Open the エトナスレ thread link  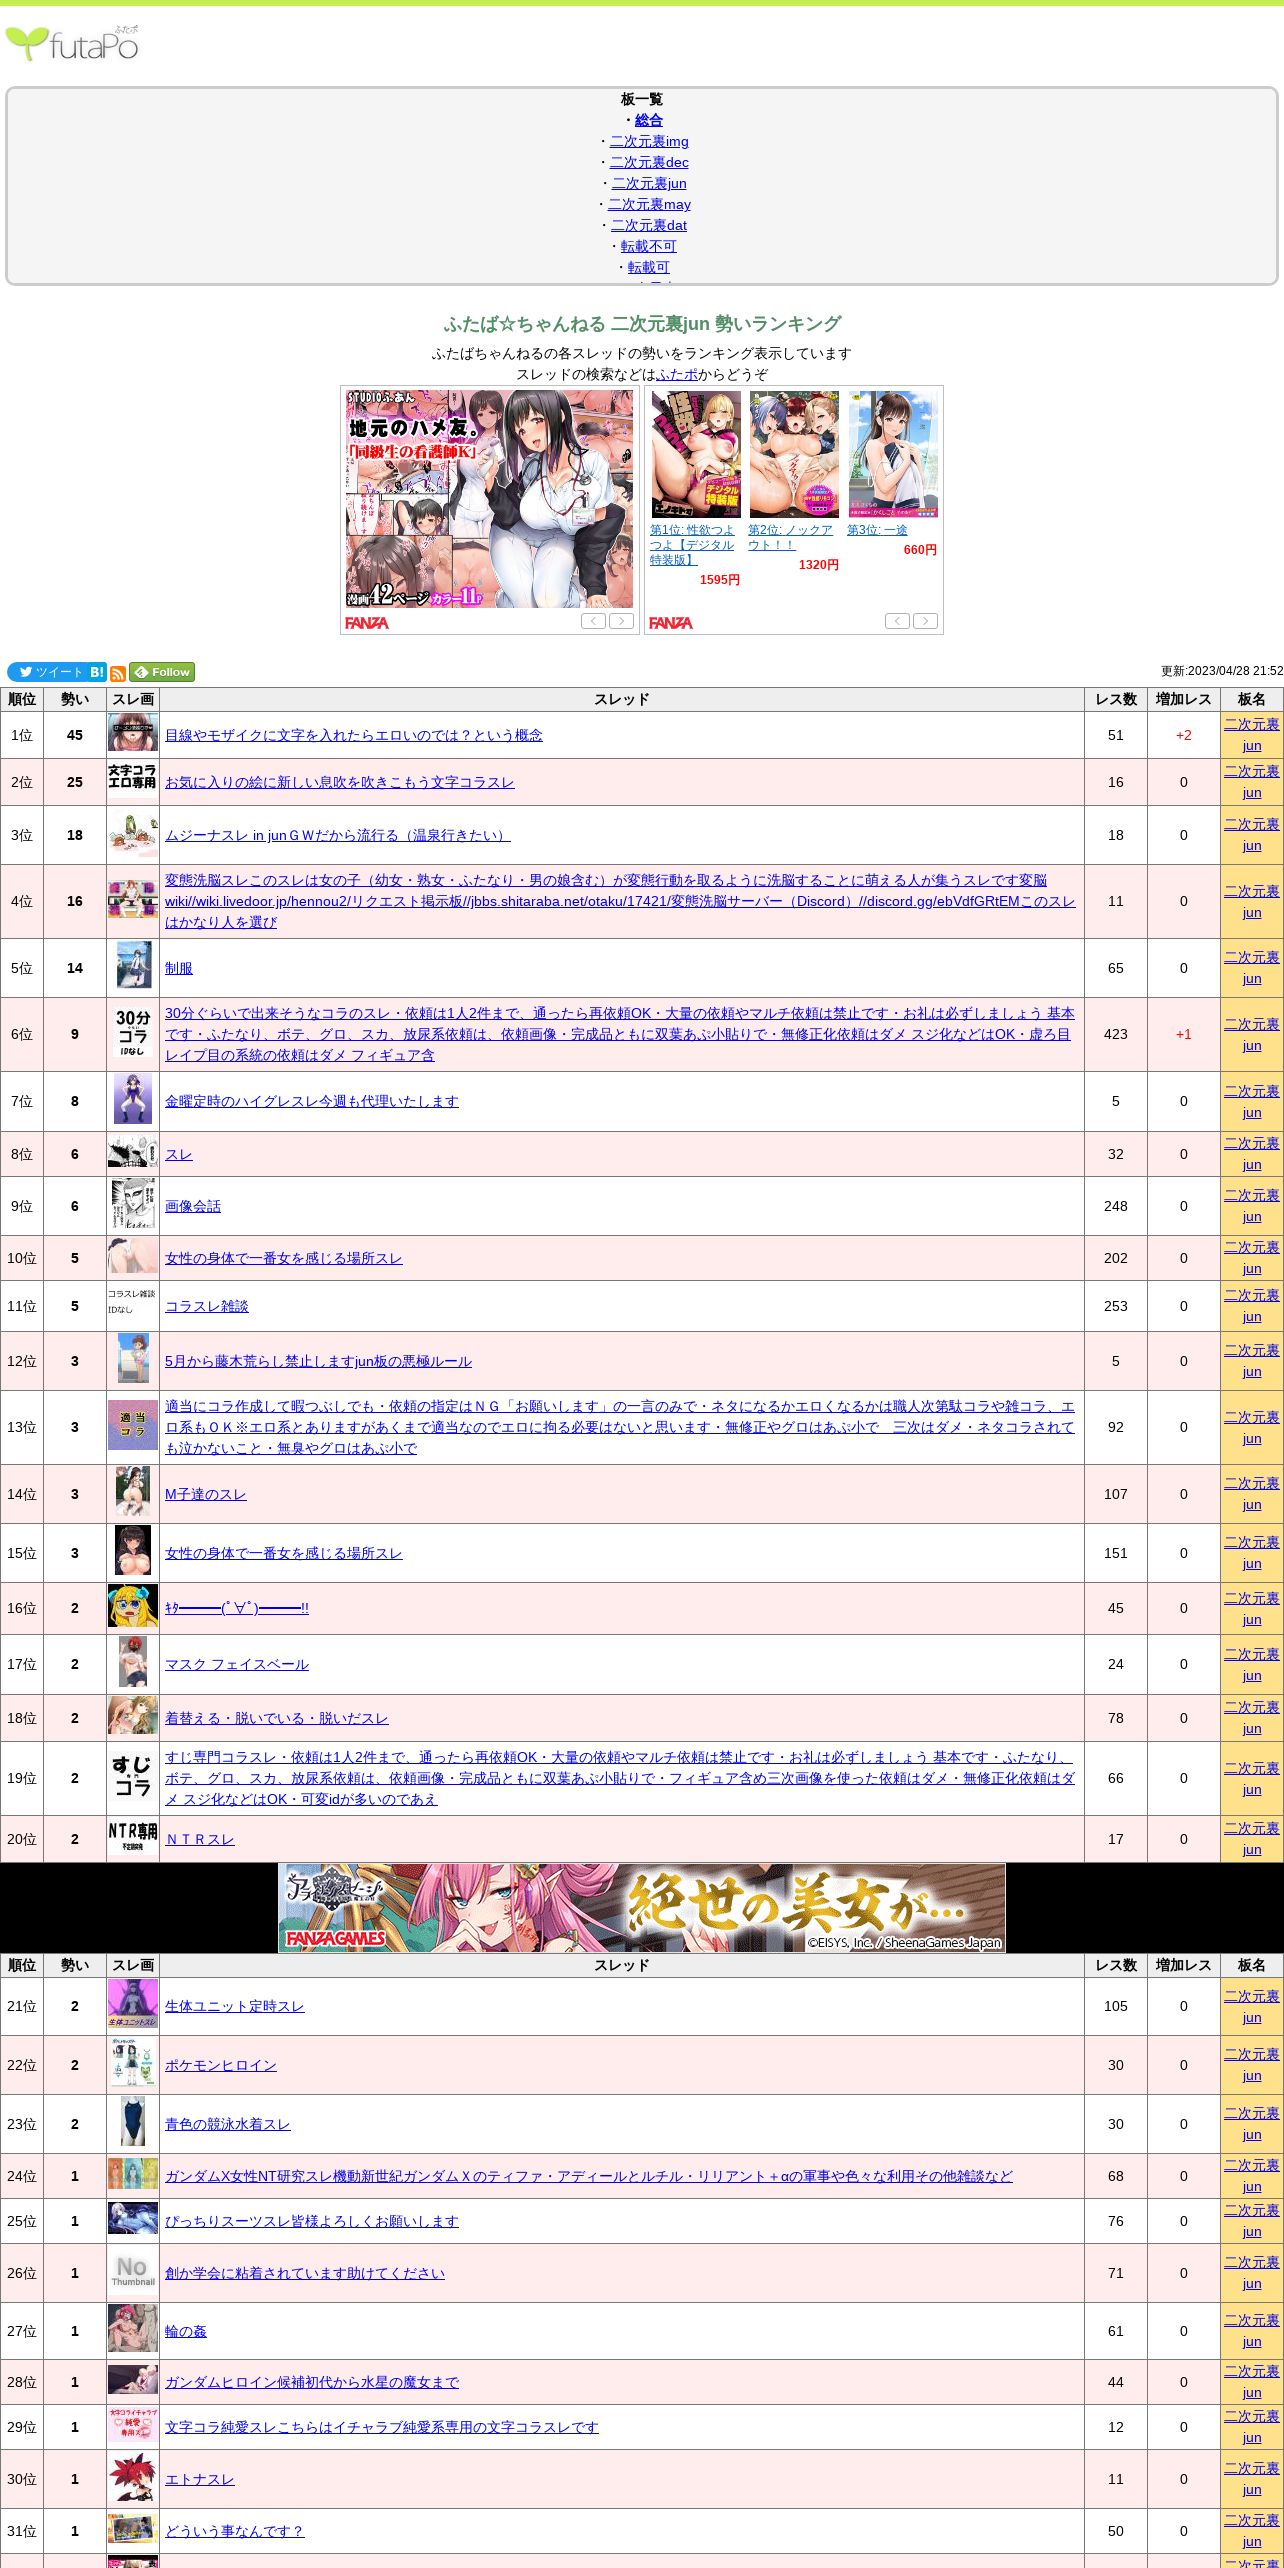click(200, 2479)
